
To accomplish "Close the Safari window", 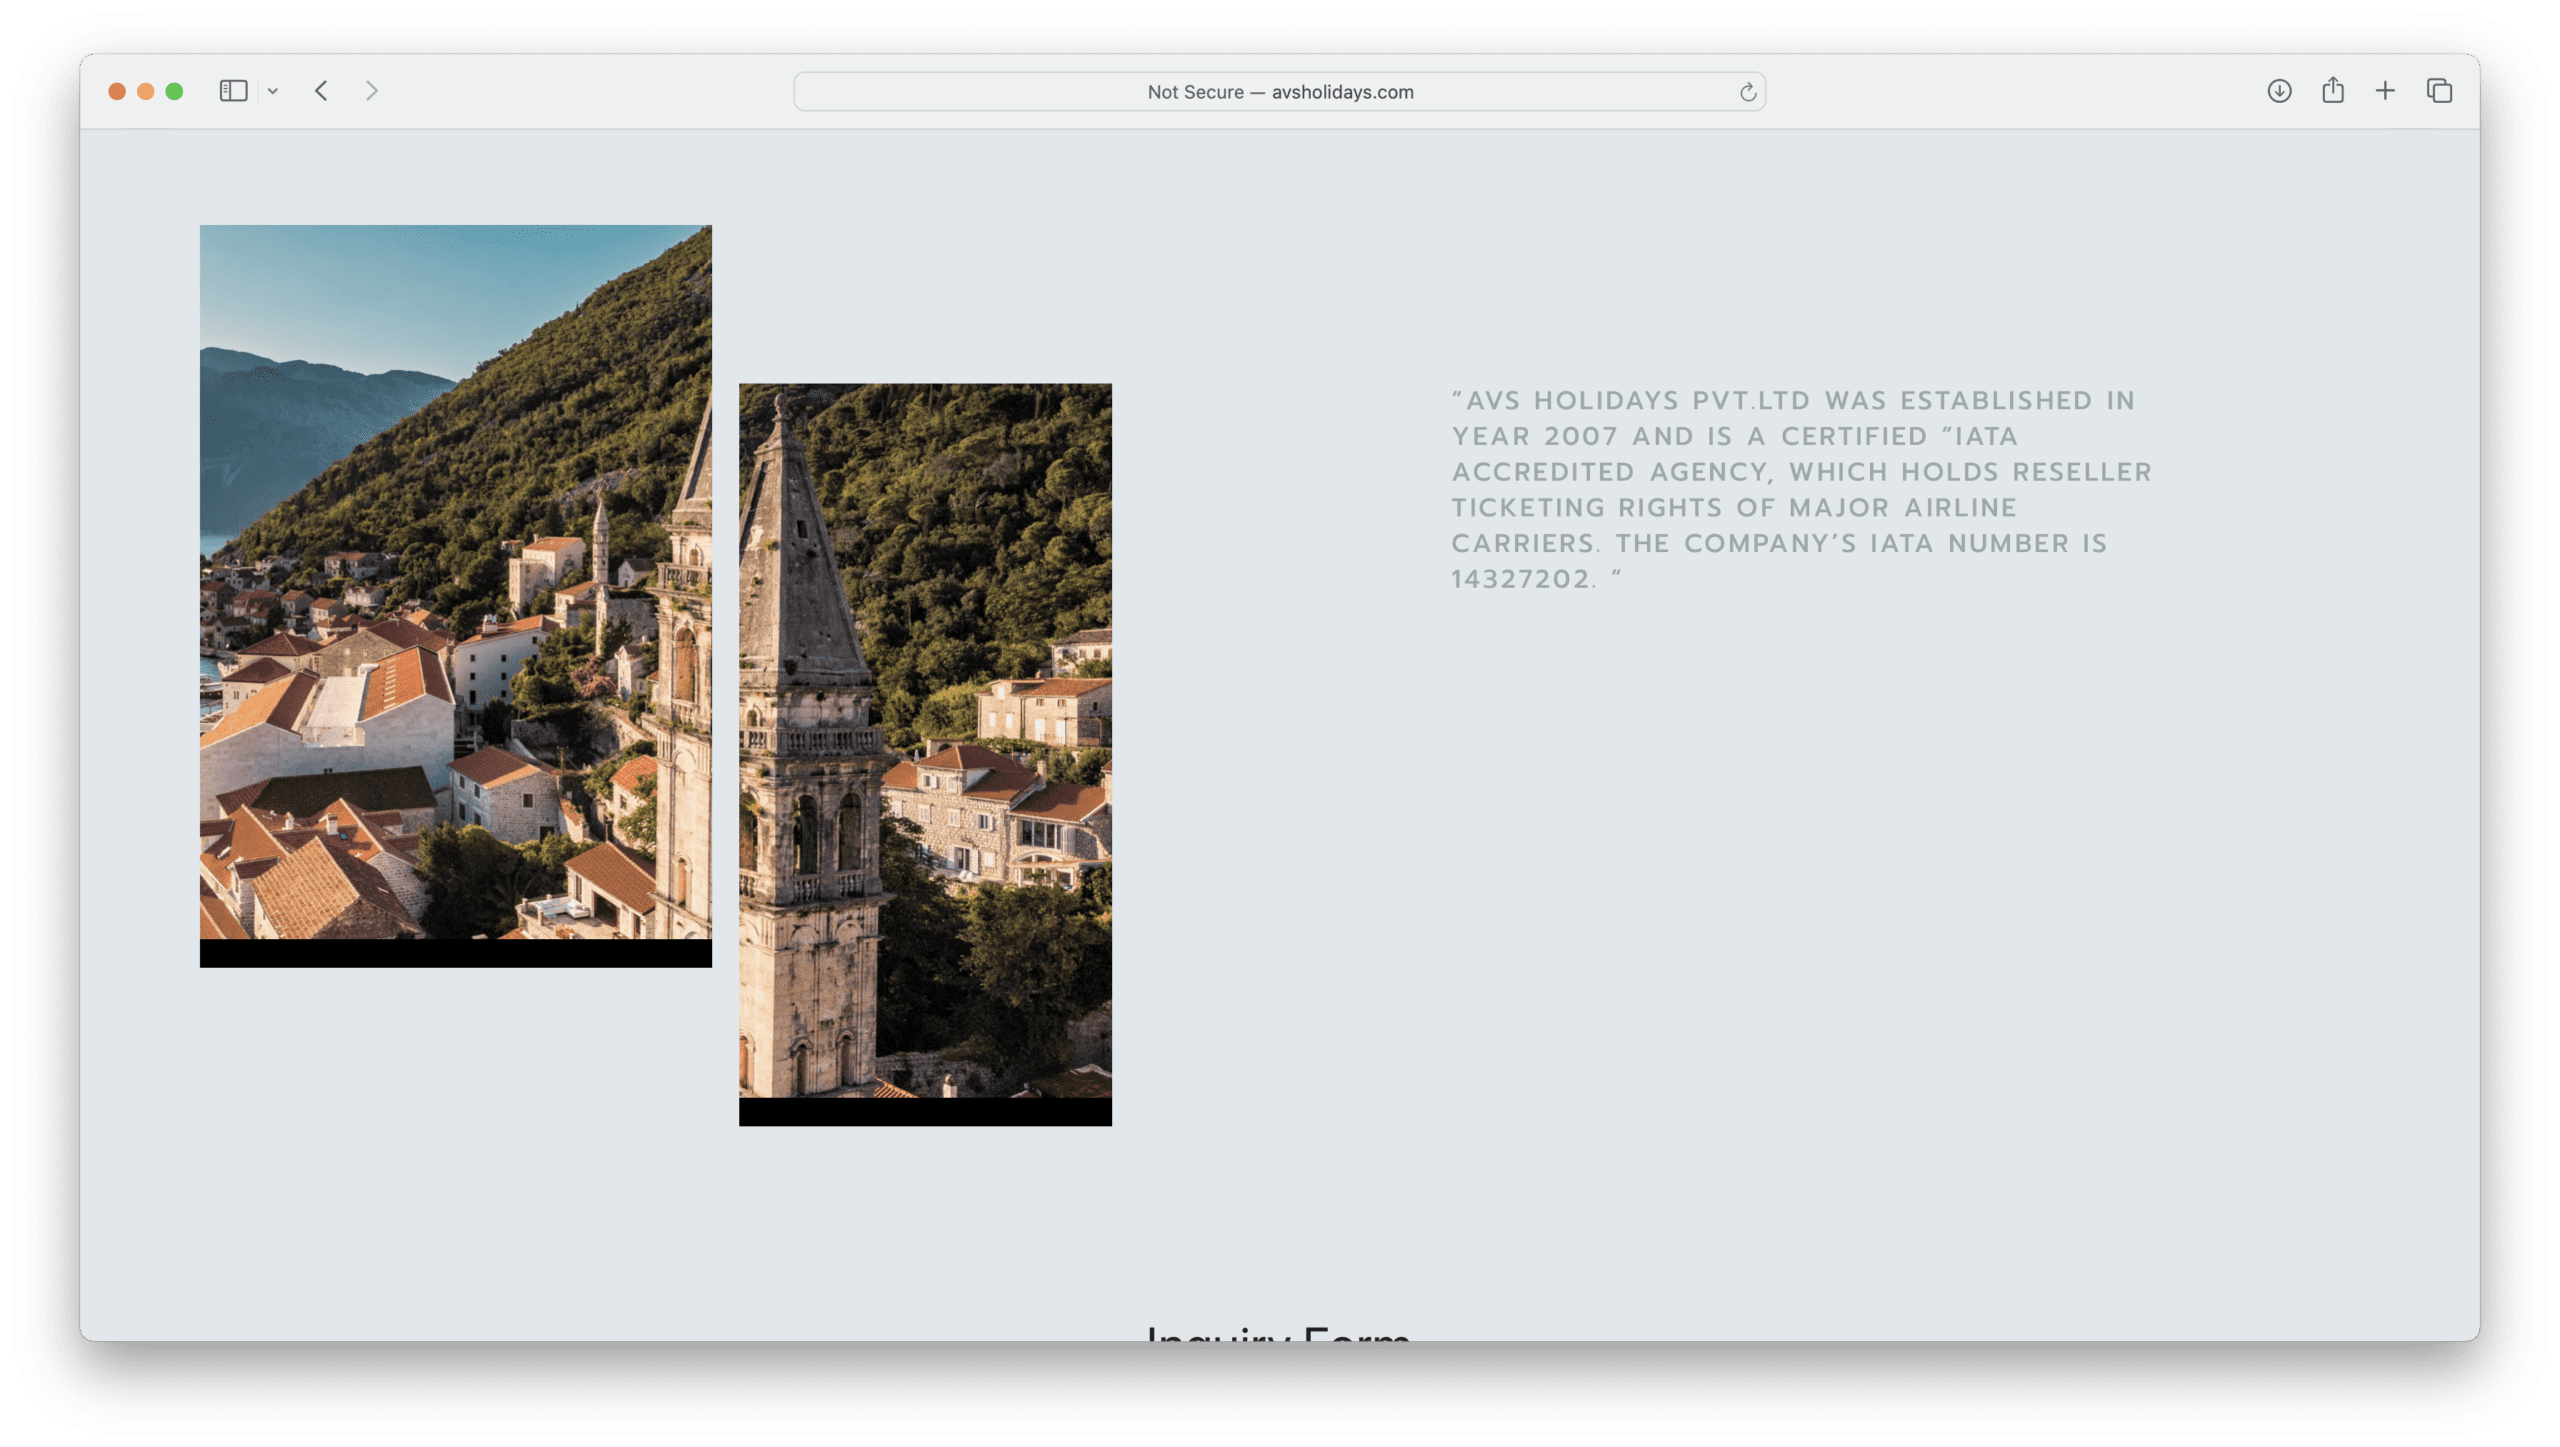I will coord(117,91).
